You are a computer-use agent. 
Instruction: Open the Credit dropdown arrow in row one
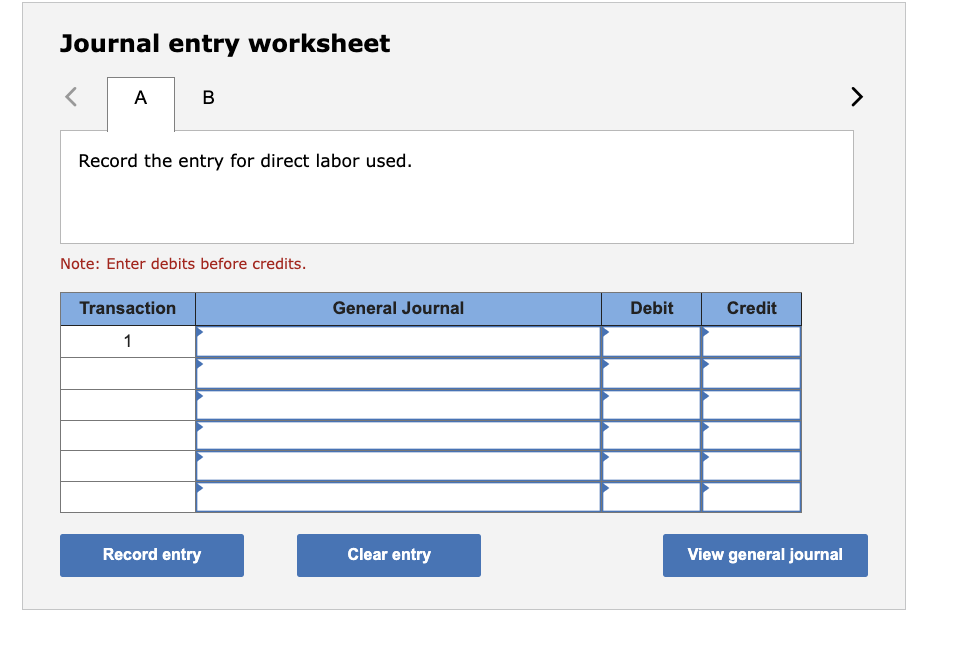tap(705, 330)
